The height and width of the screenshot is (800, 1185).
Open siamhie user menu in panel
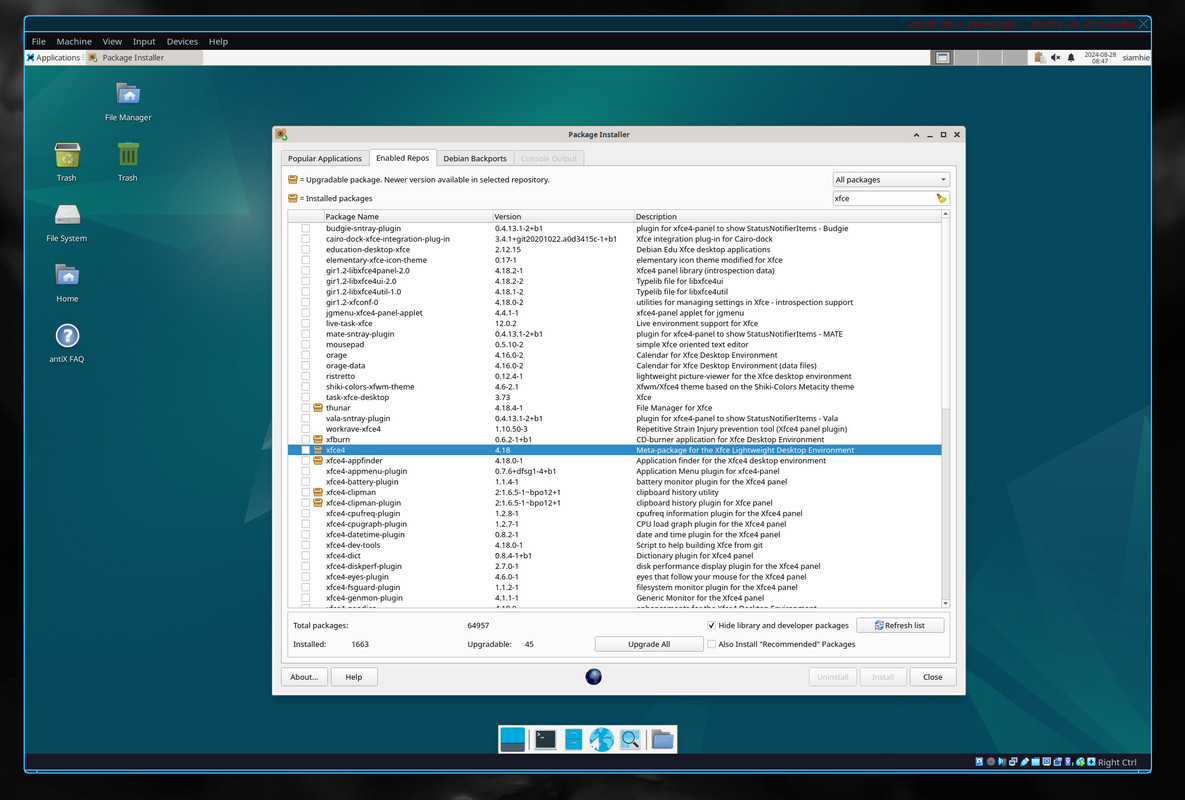pos(1135,57)
